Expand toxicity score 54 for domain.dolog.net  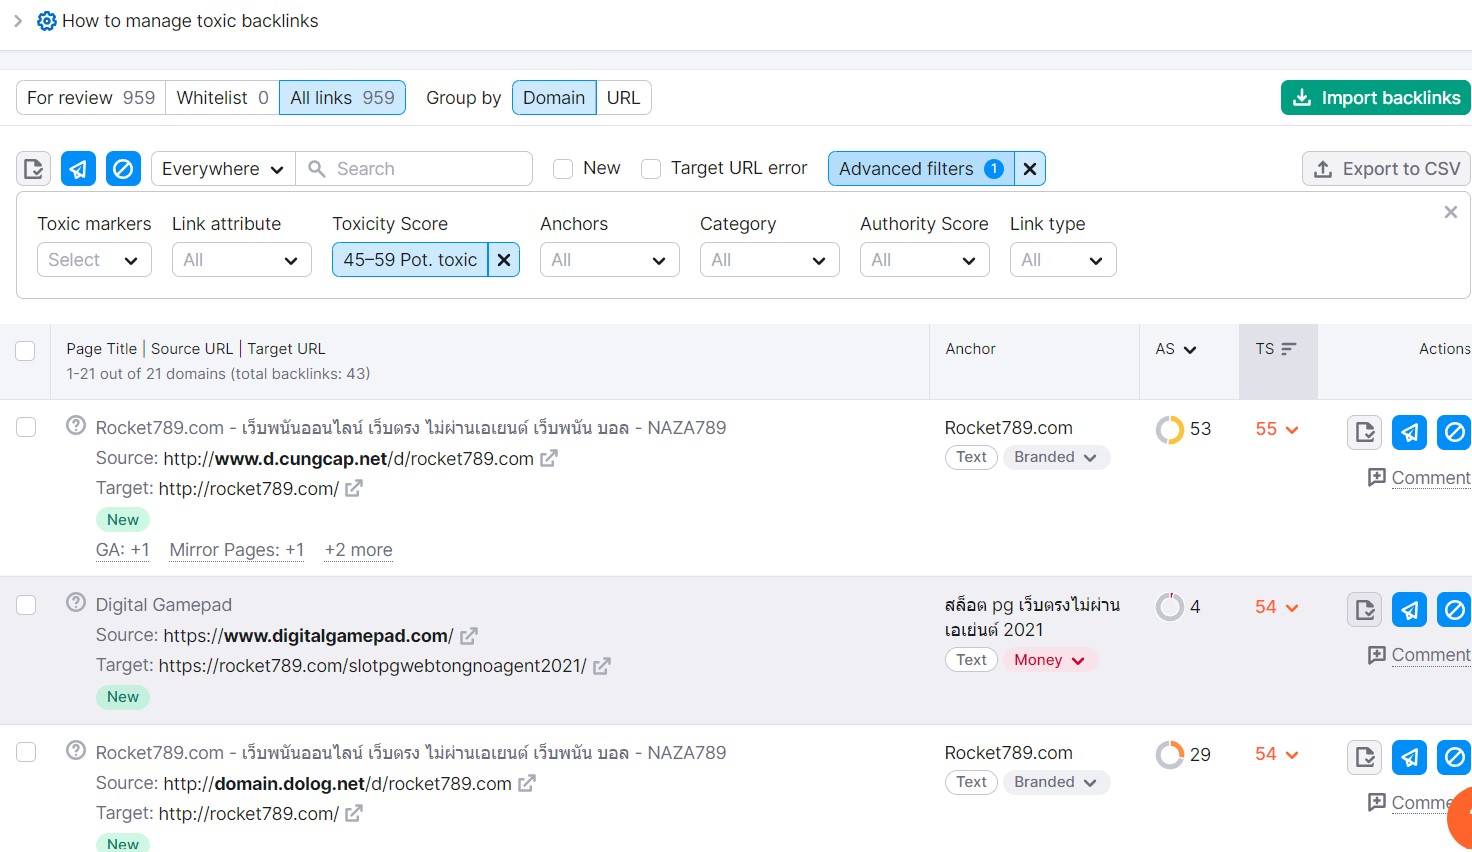(1277, 754)
